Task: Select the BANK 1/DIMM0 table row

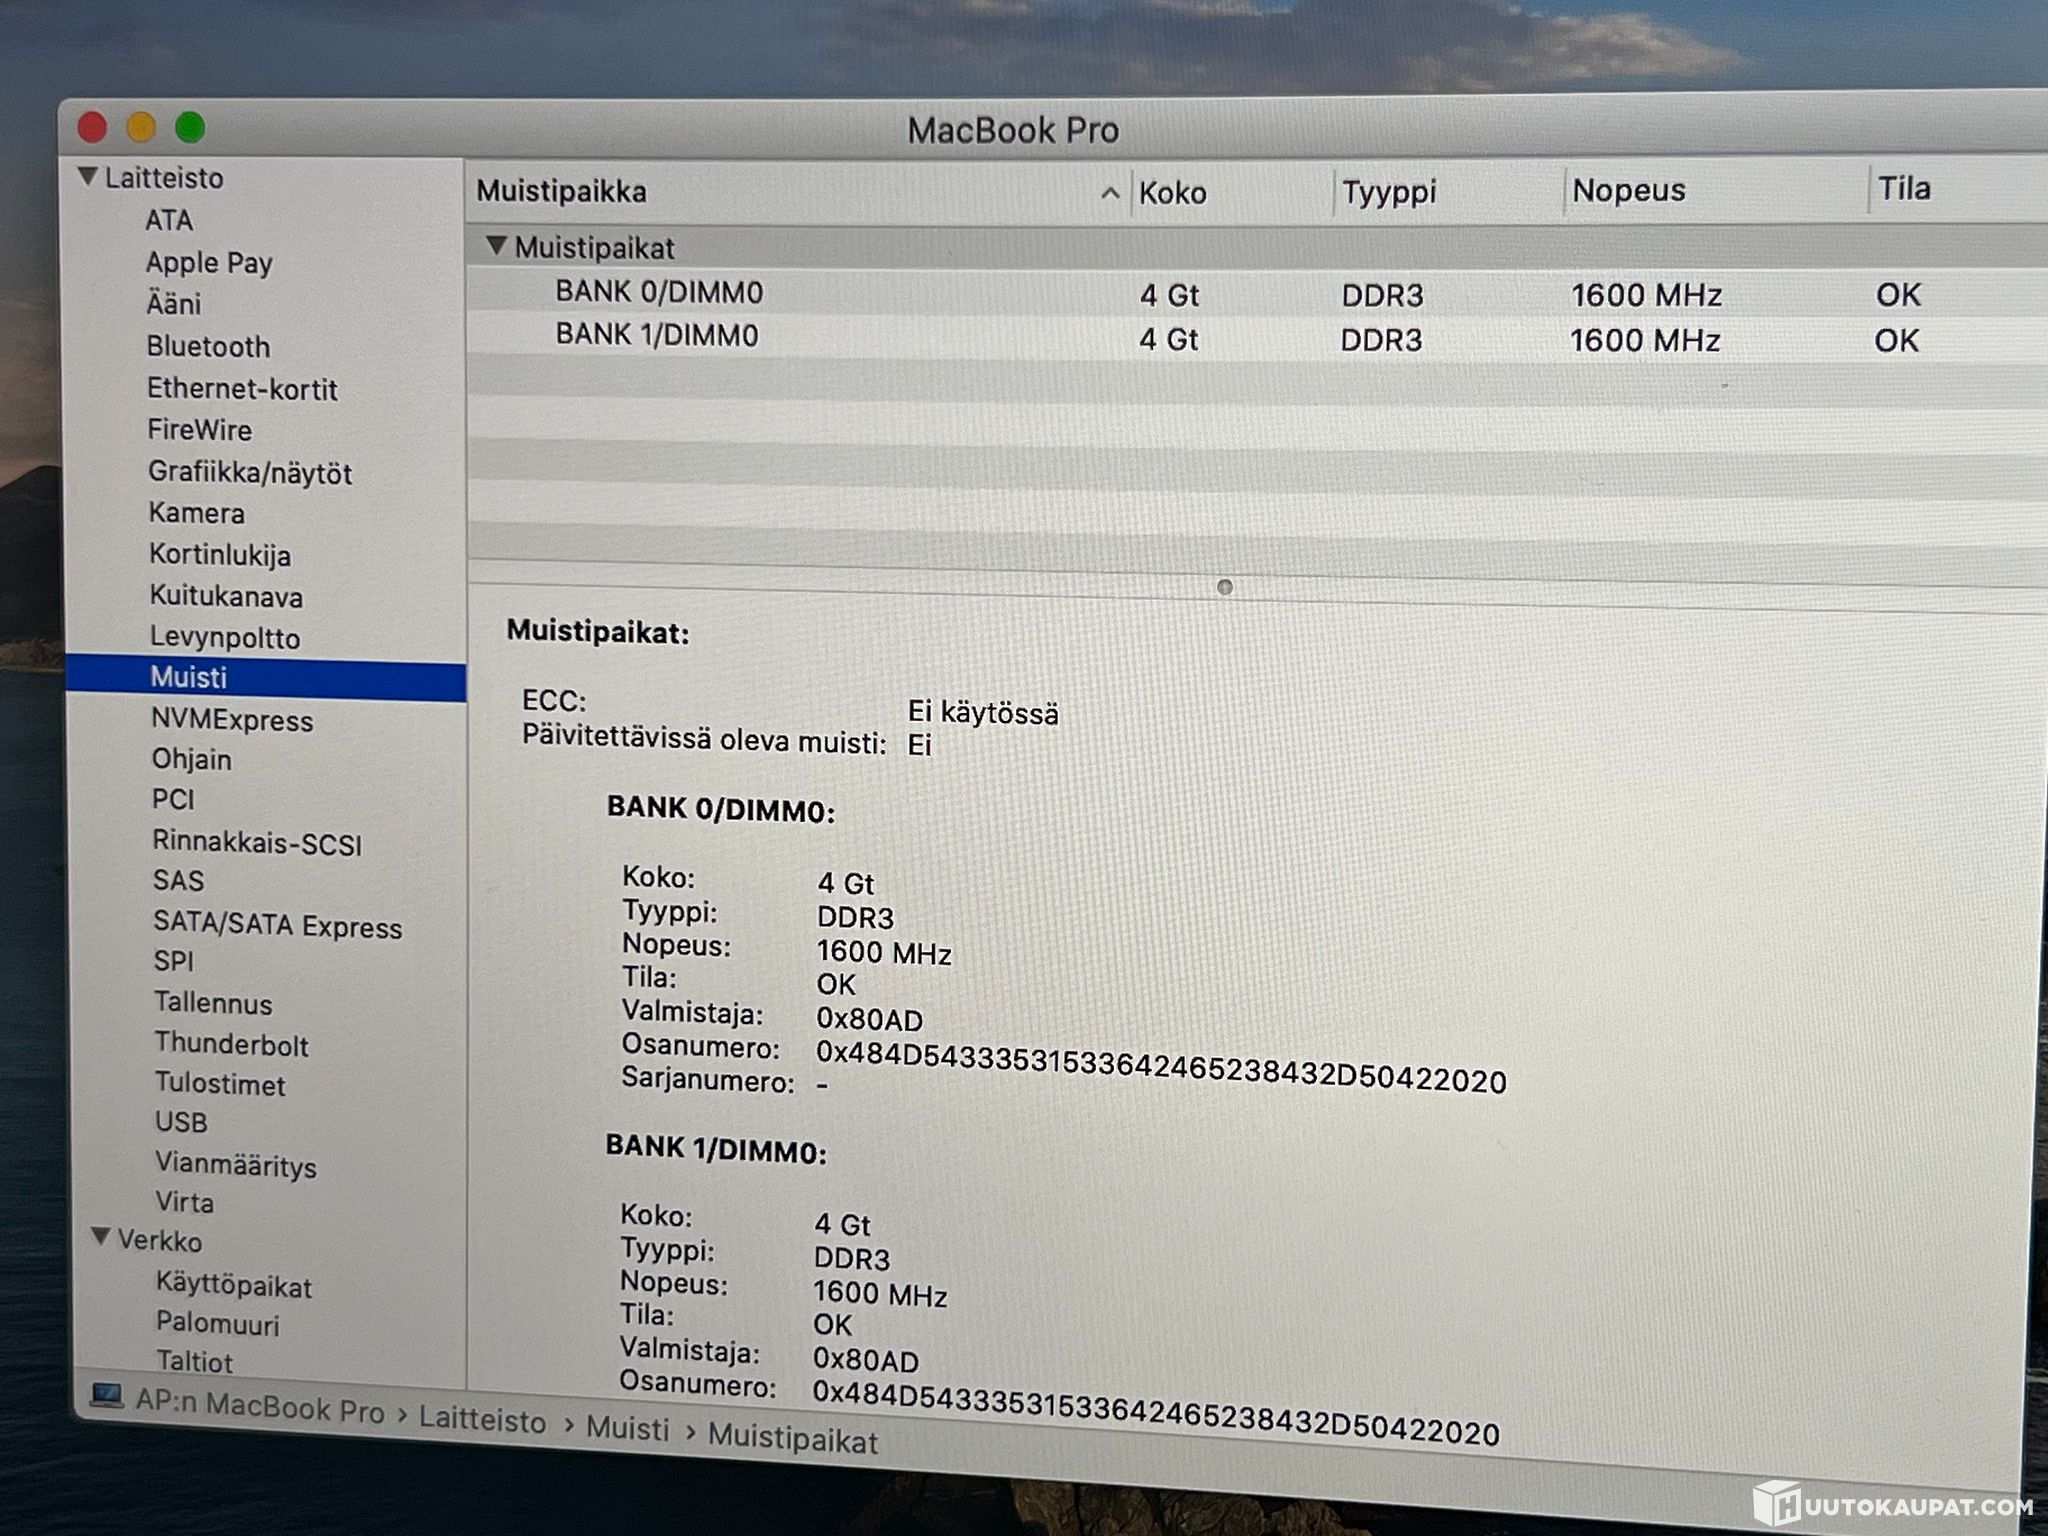Action: pyautogui.click(x=1256, y=338)
